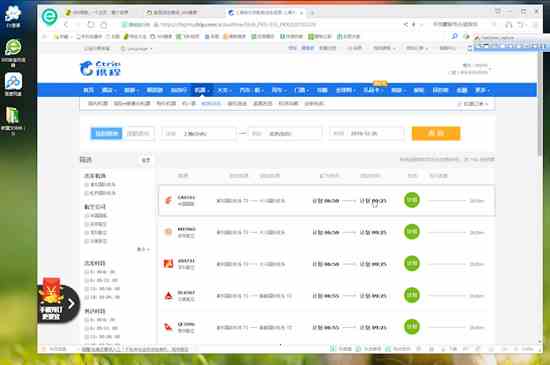Image resolution: width=550 pixels, height=365 pixels.
Task: Click the round orange airline logo in second flight row
Action: point(168,232)
